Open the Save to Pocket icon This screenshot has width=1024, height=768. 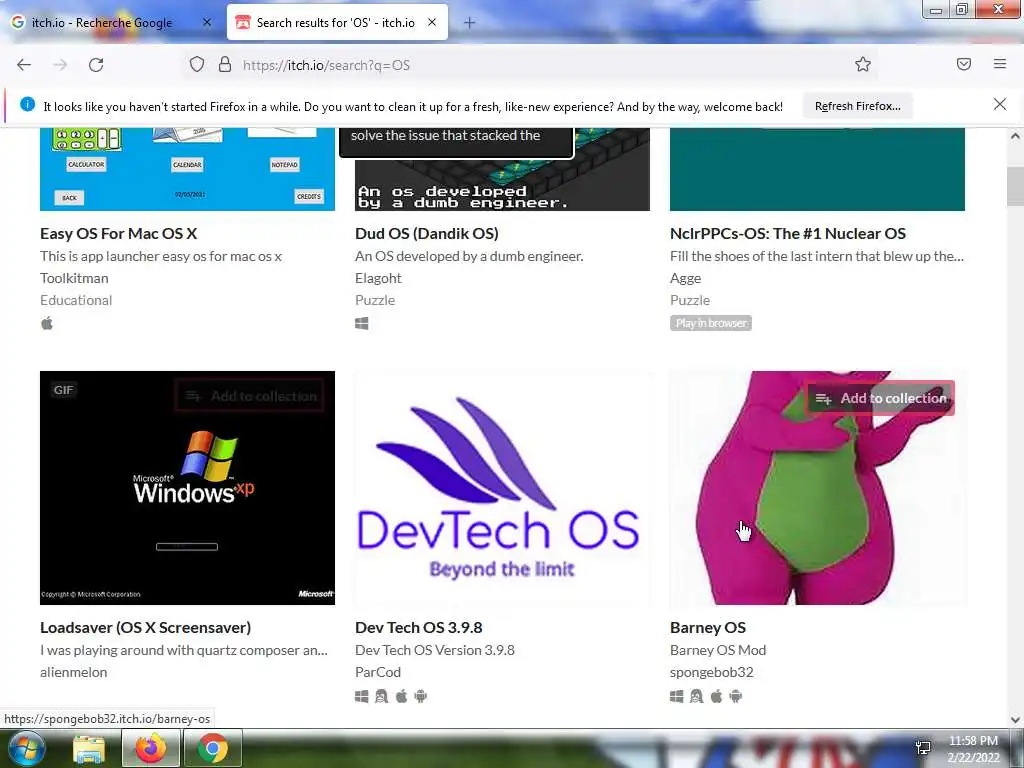pyautogui.click(x=964, y=64)
